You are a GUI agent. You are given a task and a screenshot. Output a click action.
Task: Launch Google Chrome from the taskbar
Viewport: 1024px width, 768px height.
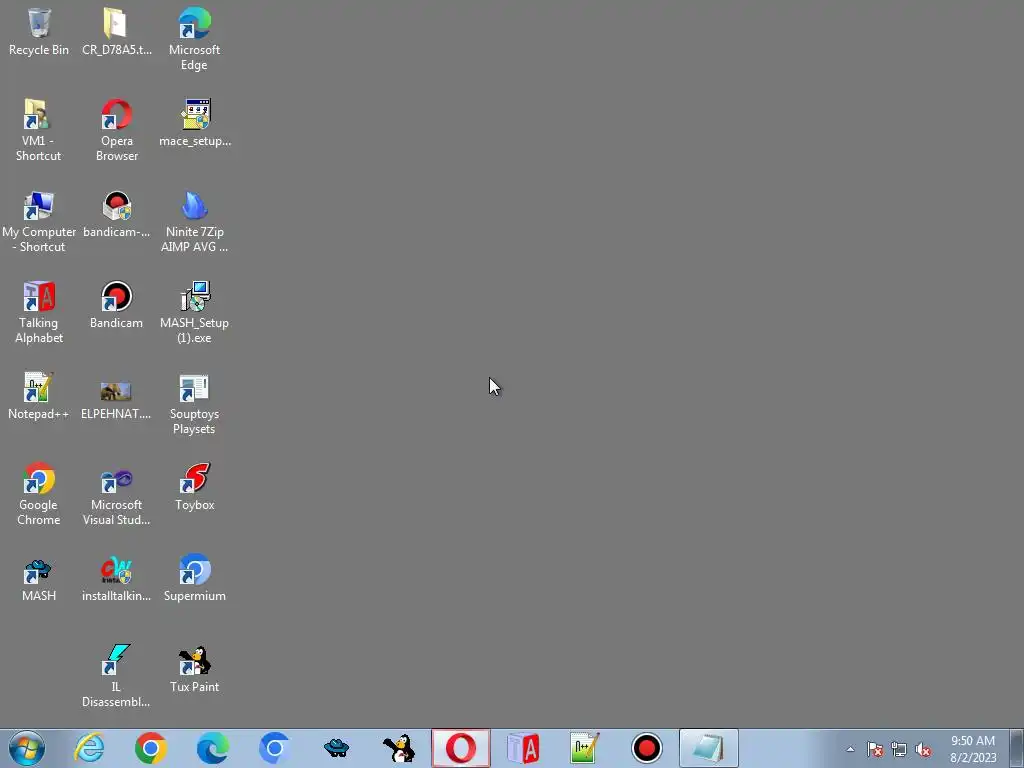151,748
